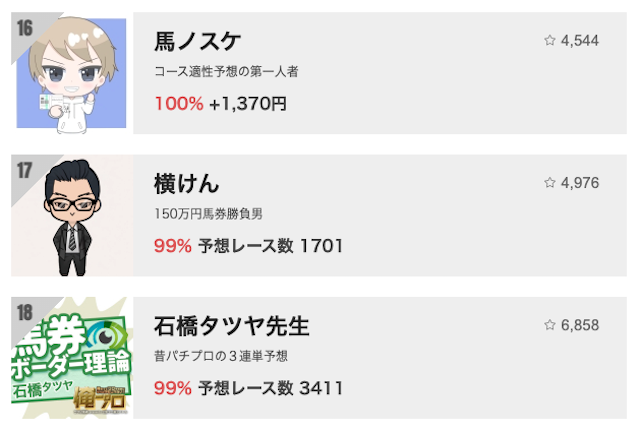Open the 横けん profile name link
The width and height of the screenshot is (640, 430).
[187, 184]
